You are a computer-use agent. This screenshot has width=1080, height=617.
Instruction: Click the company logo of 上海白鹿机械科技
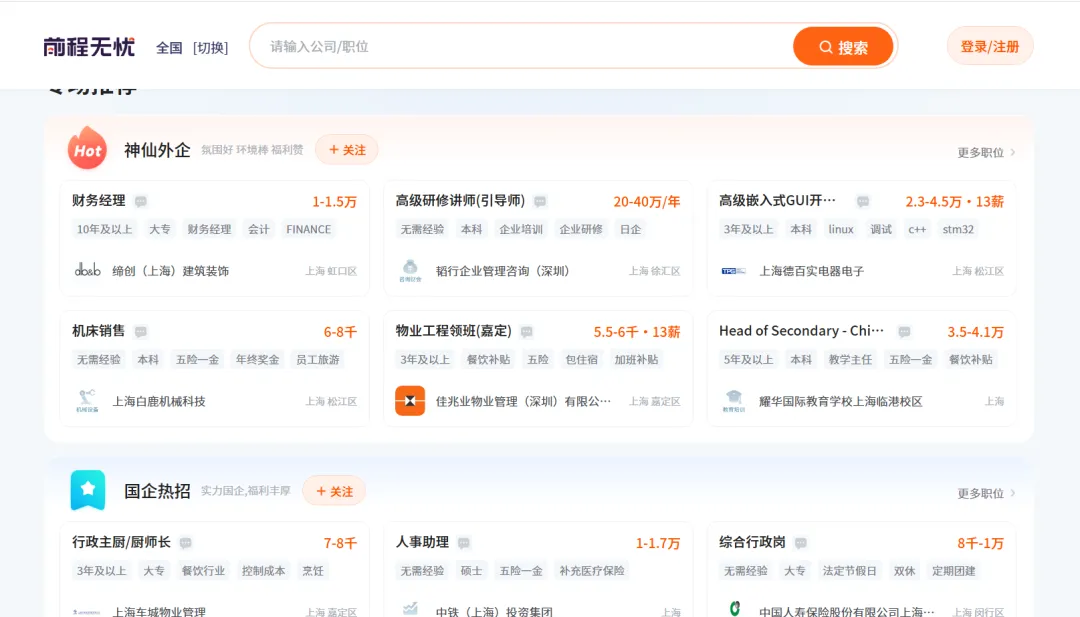pos(87,400)
